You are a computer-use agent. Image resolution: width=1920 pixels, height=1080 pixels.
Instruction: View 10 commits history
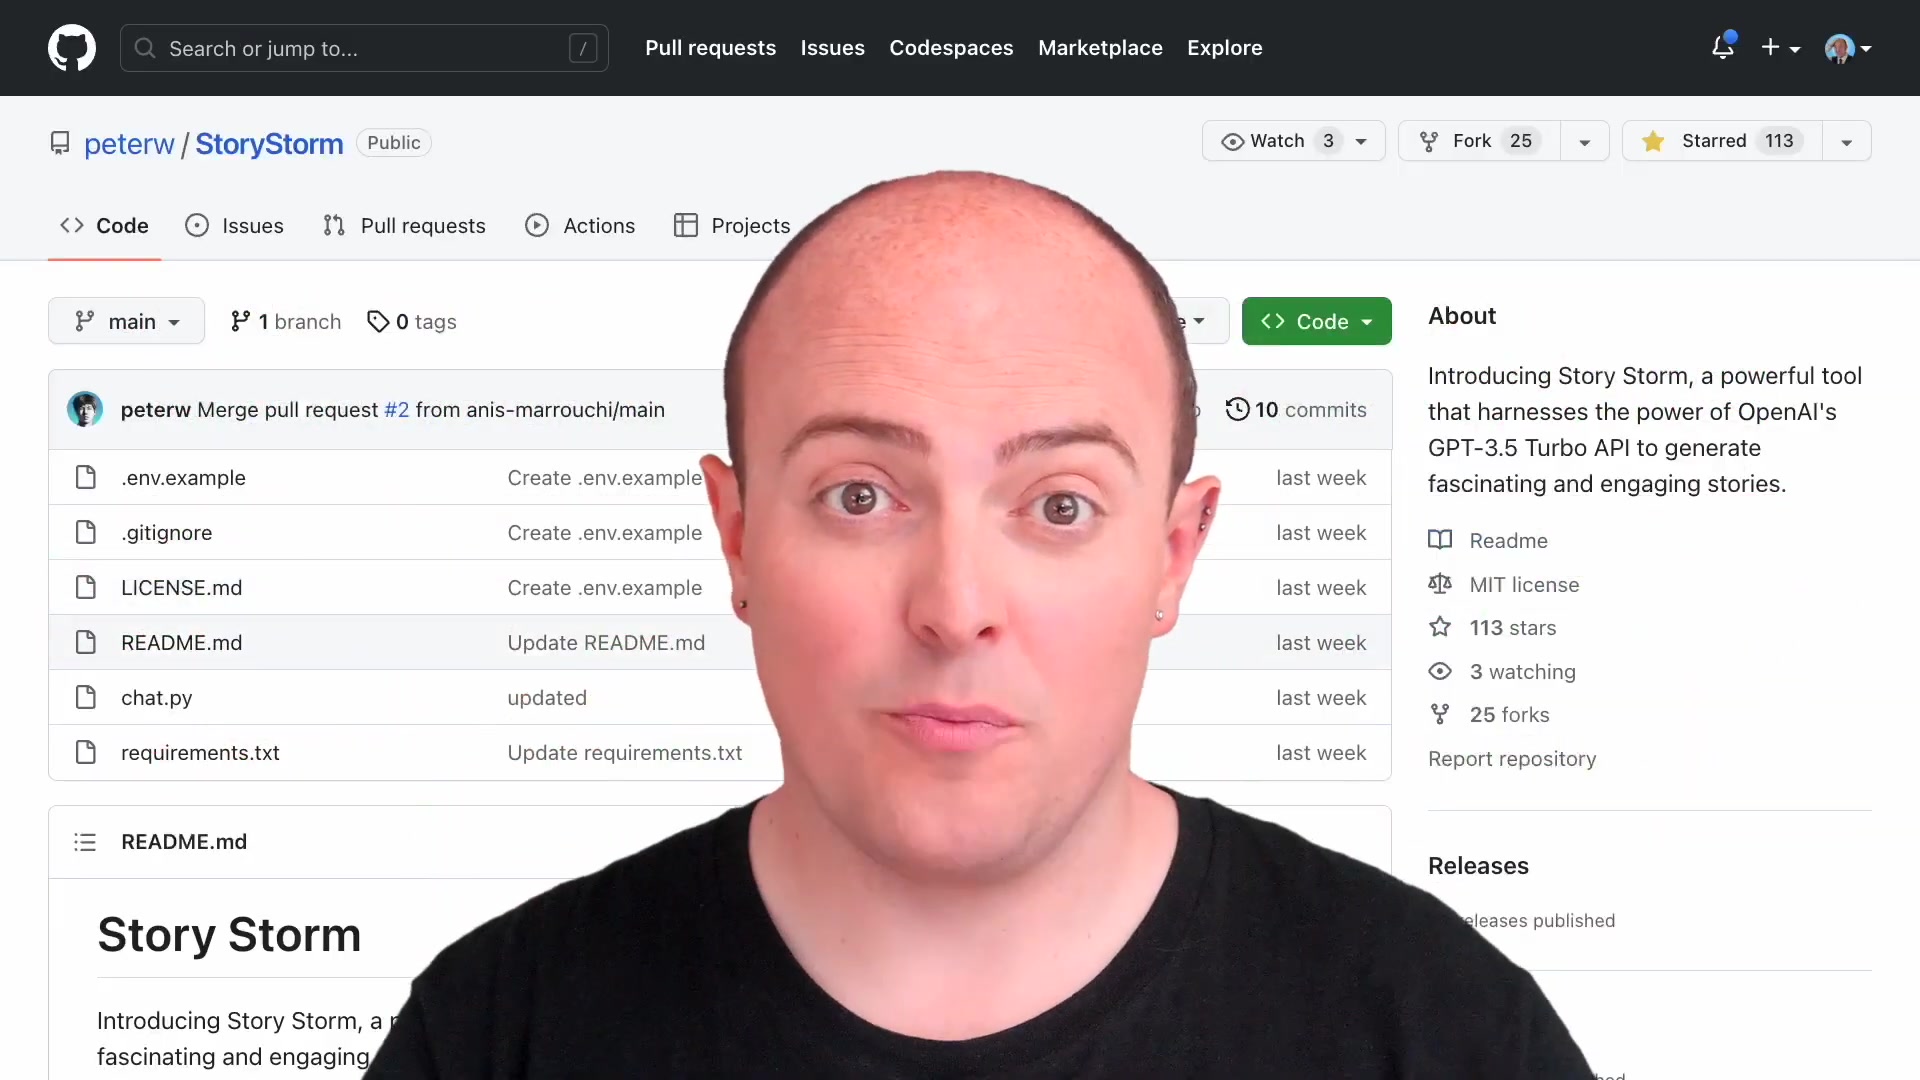[x=1296, y=410]
